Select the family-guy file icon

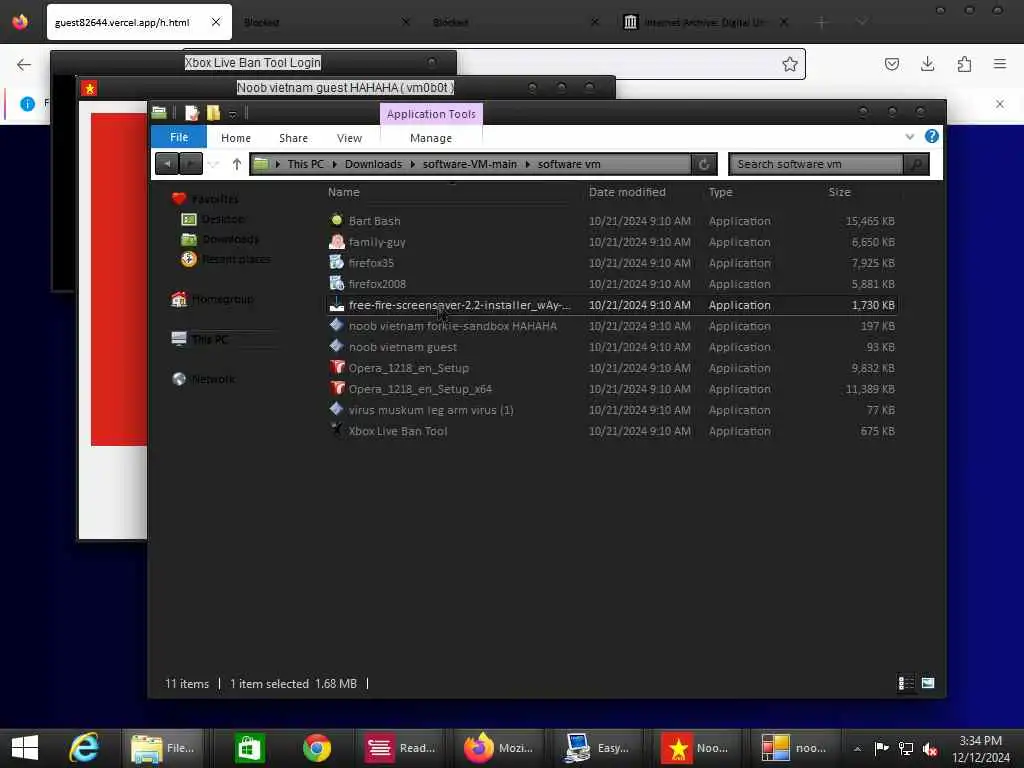[336, 242]
